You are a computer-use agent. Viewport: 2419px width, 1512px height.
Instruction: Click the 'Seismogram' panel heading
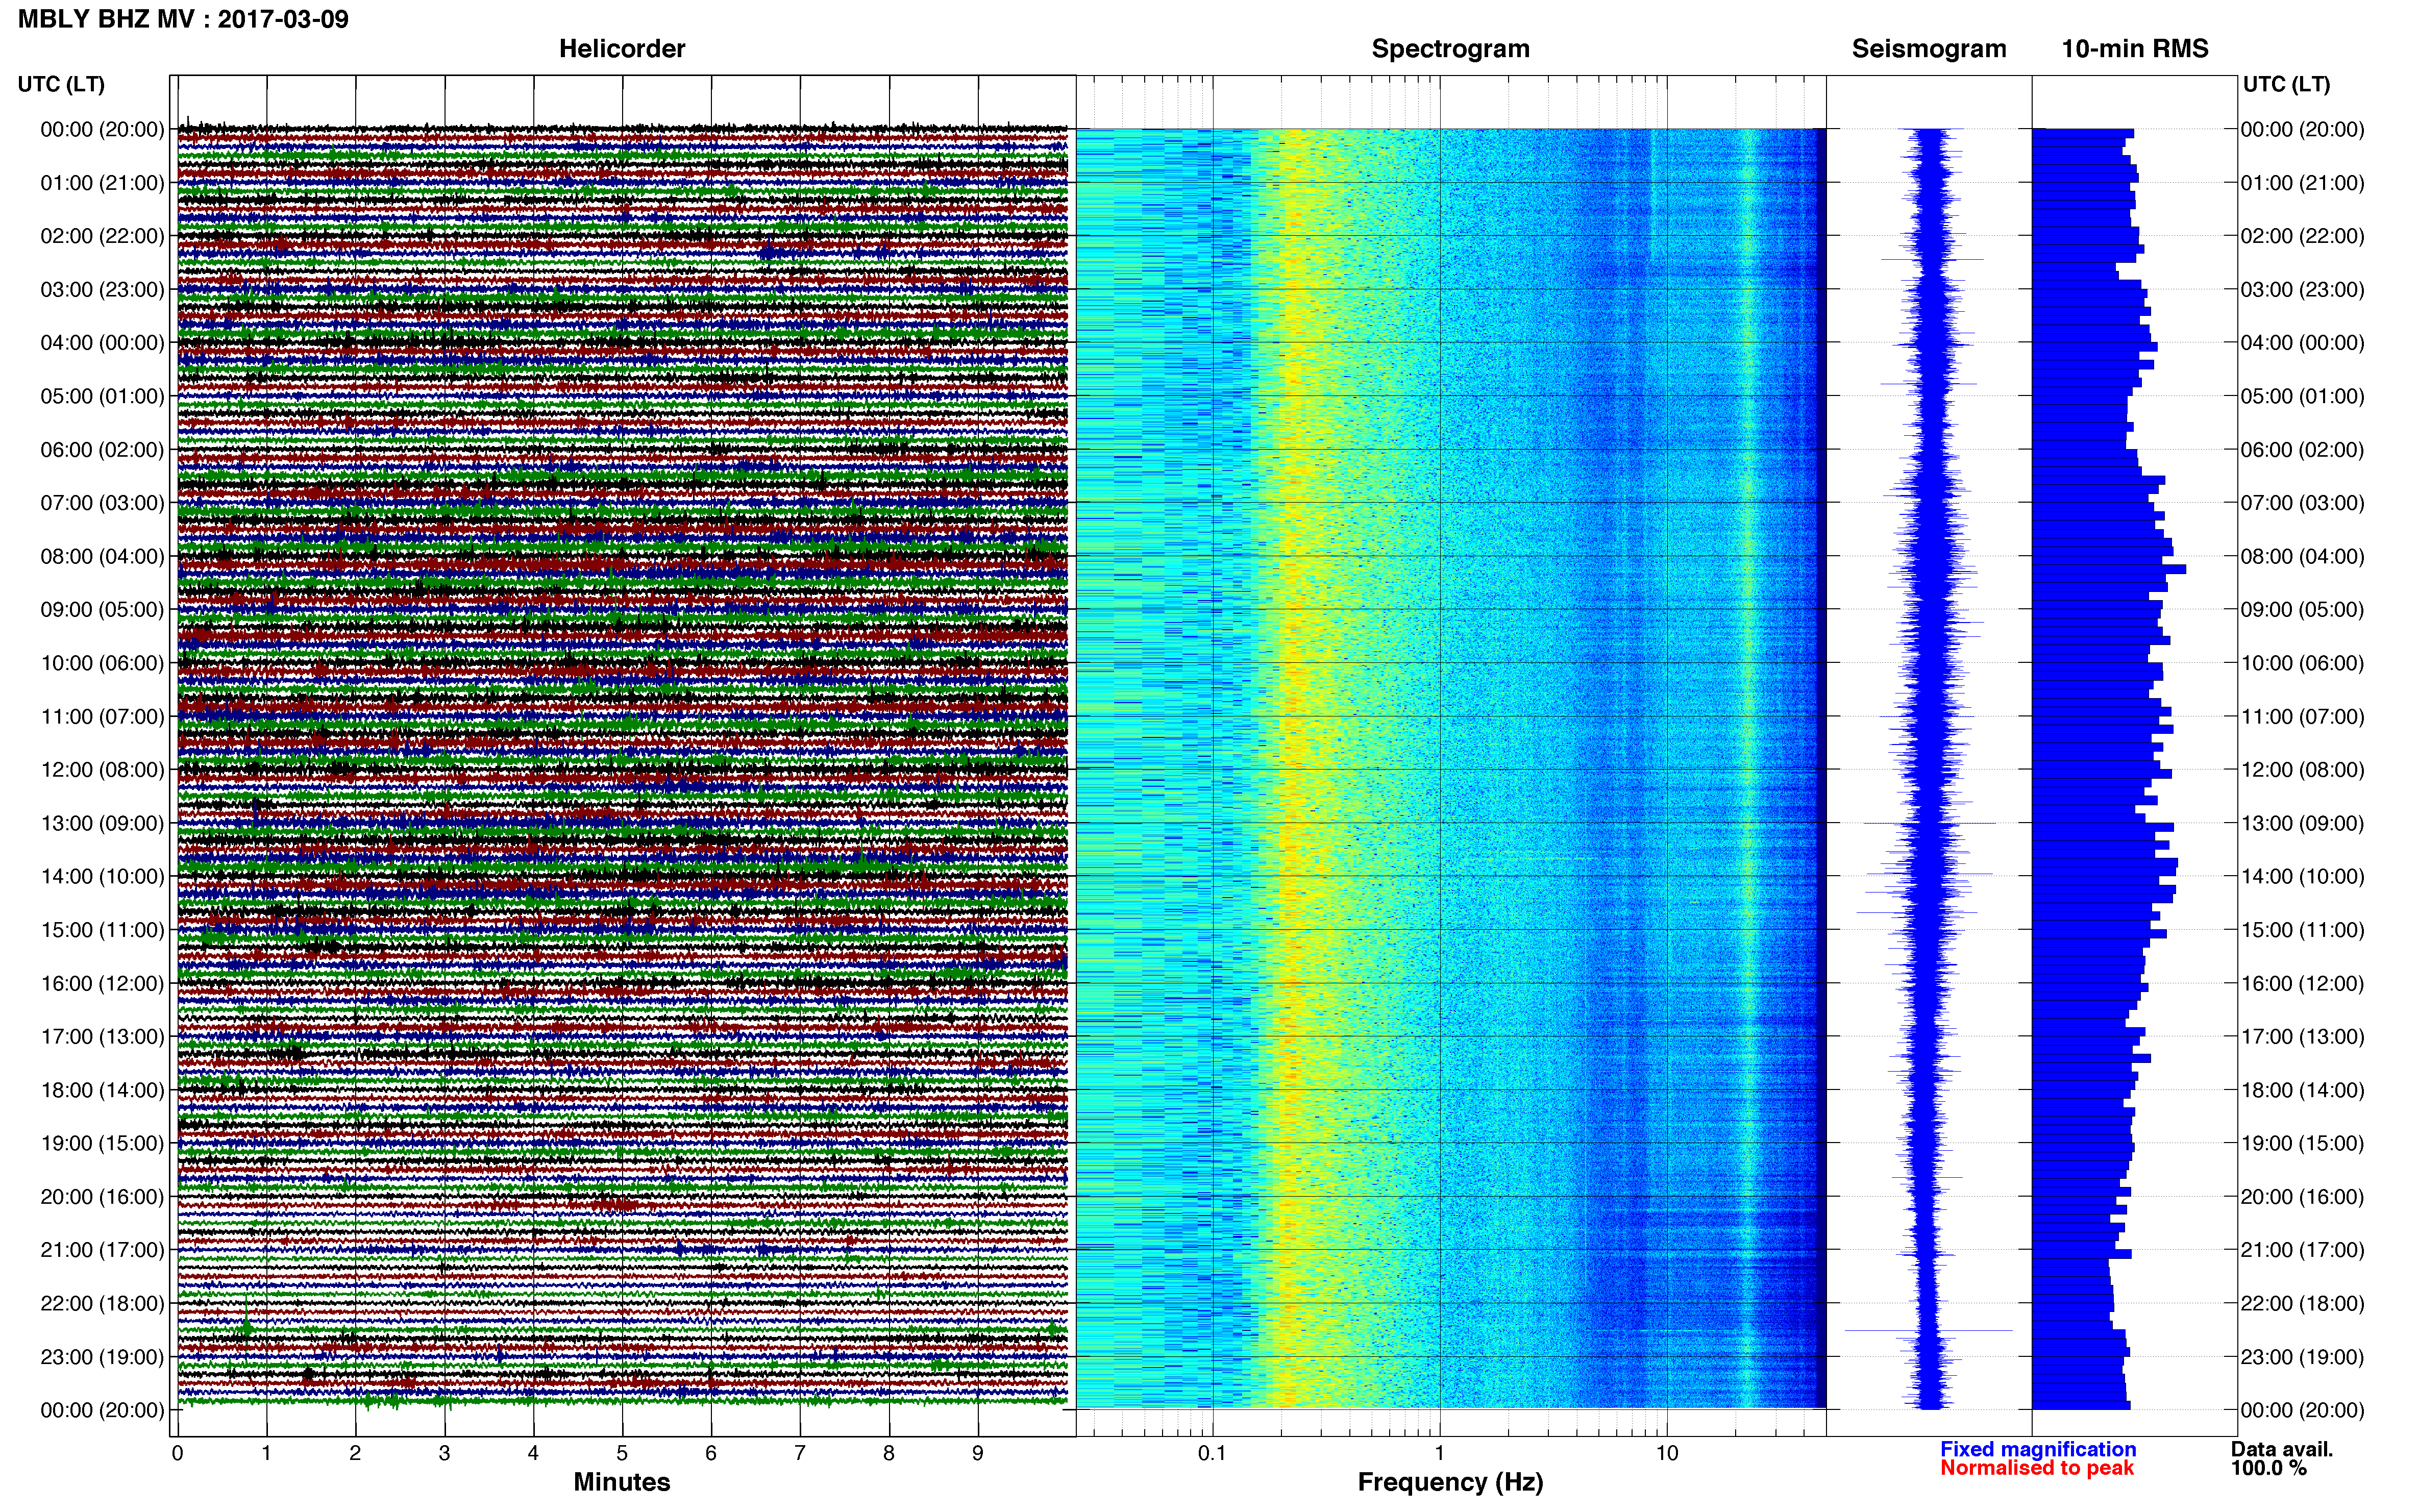pyautogui.click(x=1929, y=49)
